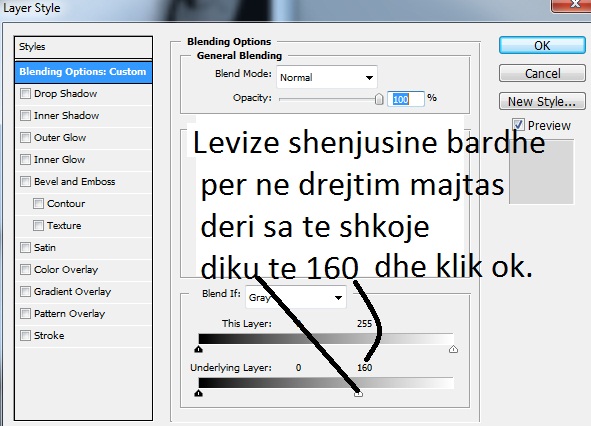Image resolution: width=591 pixels, height=426 pixels.
Task: Open the Blend If Gray dropdown
Action: tap(296, 297)
